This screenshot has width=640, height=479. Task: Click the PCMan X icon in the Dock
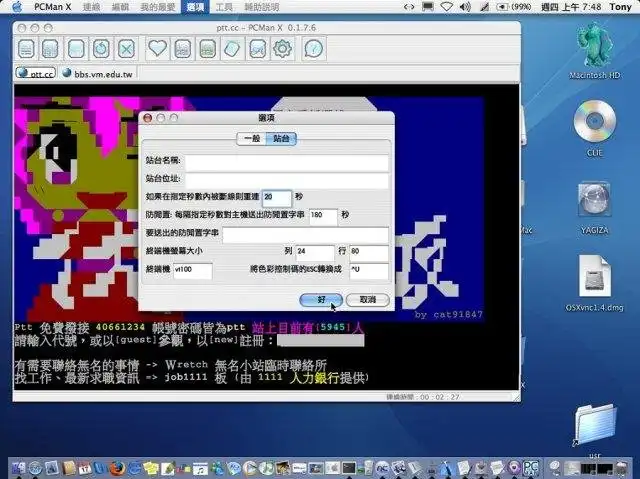(x=531, y=468)
